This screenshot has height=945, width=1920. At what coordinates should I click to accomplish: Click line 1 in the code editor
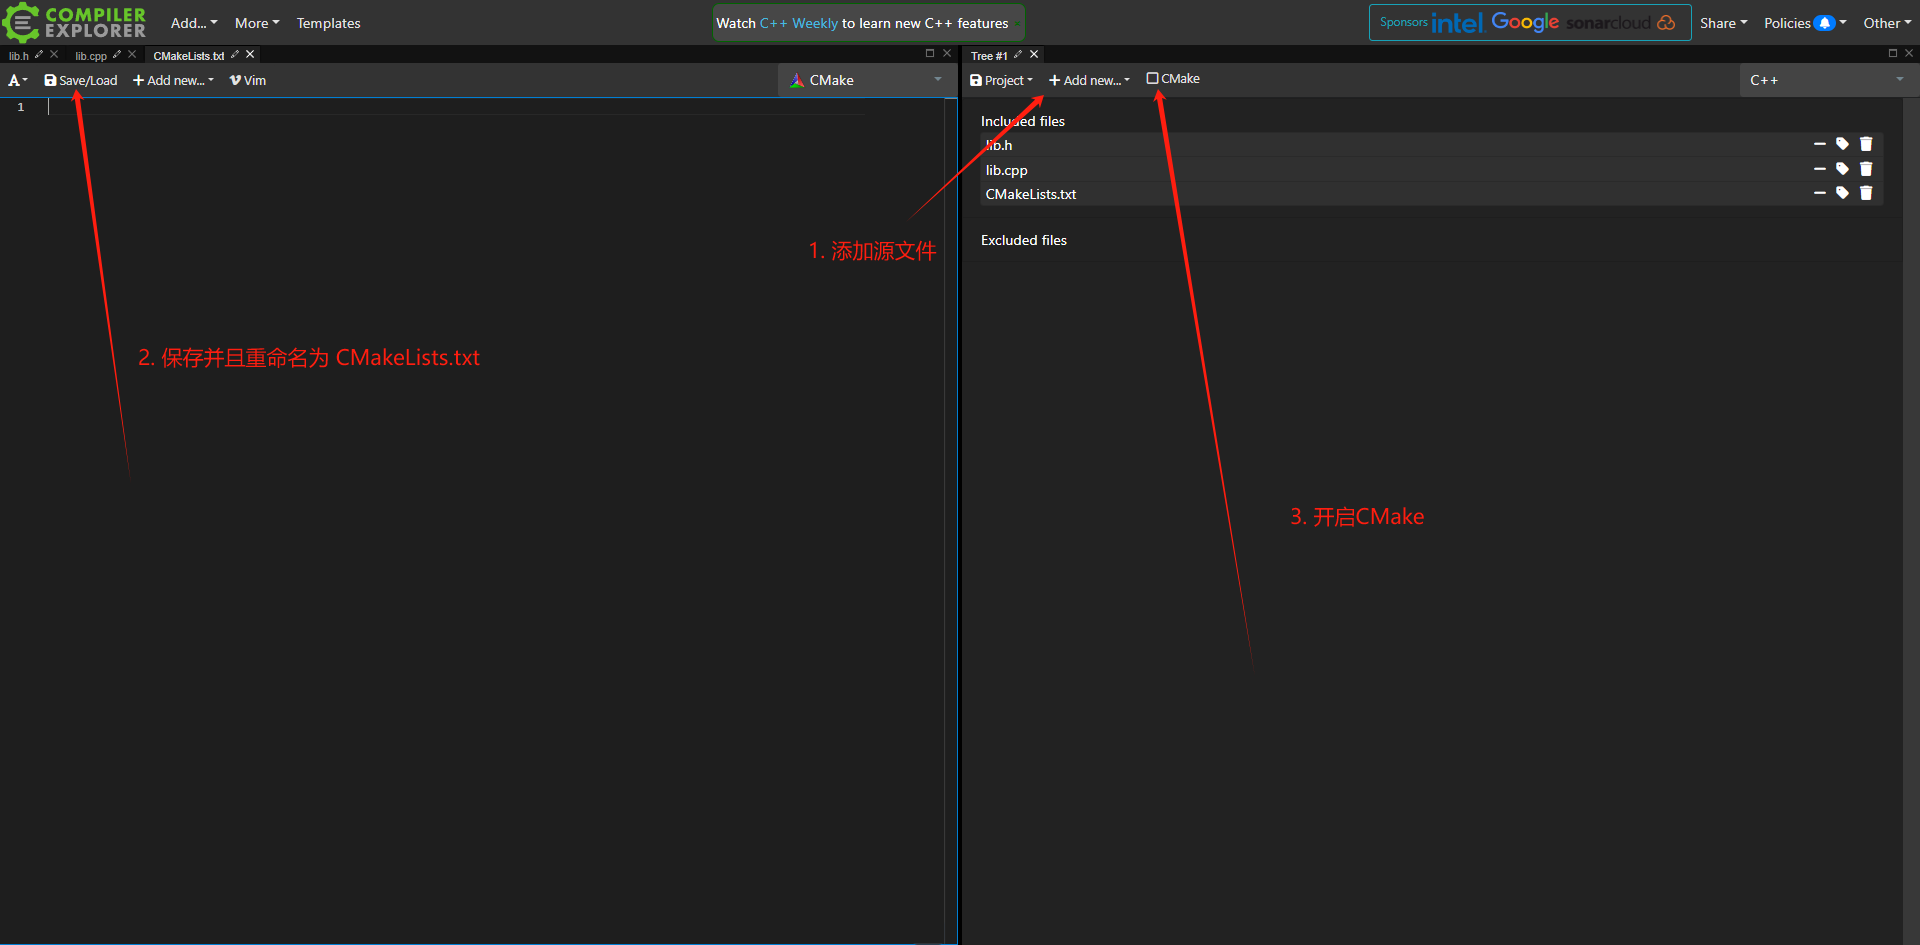400,107
